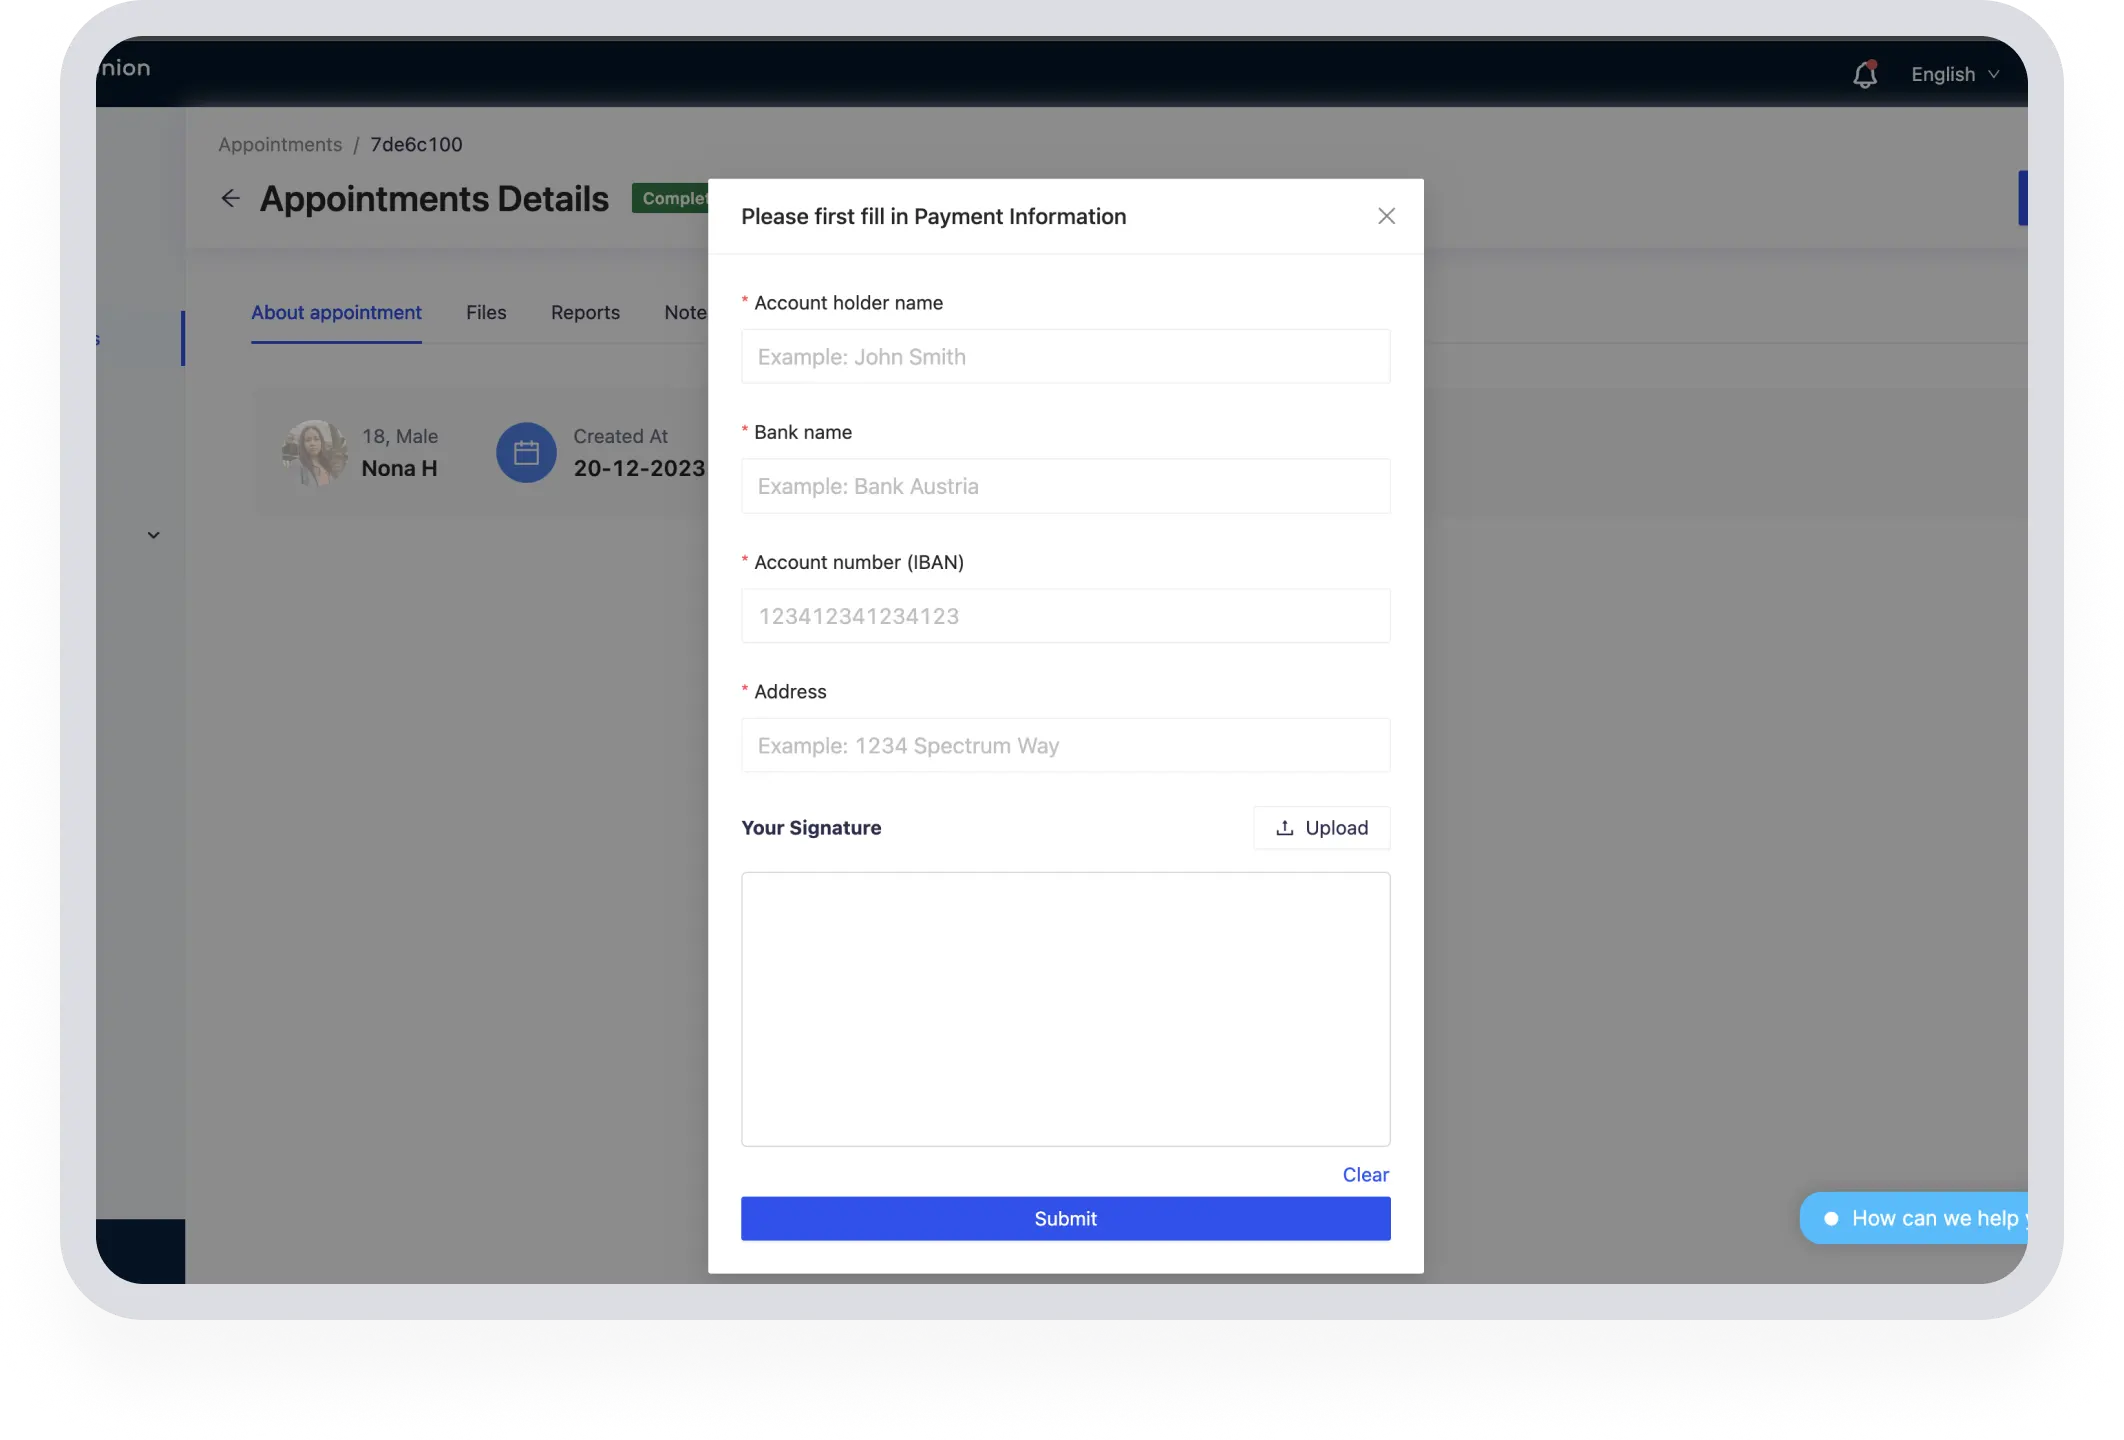Switch to the Files tab

click(x=486, y=313)
